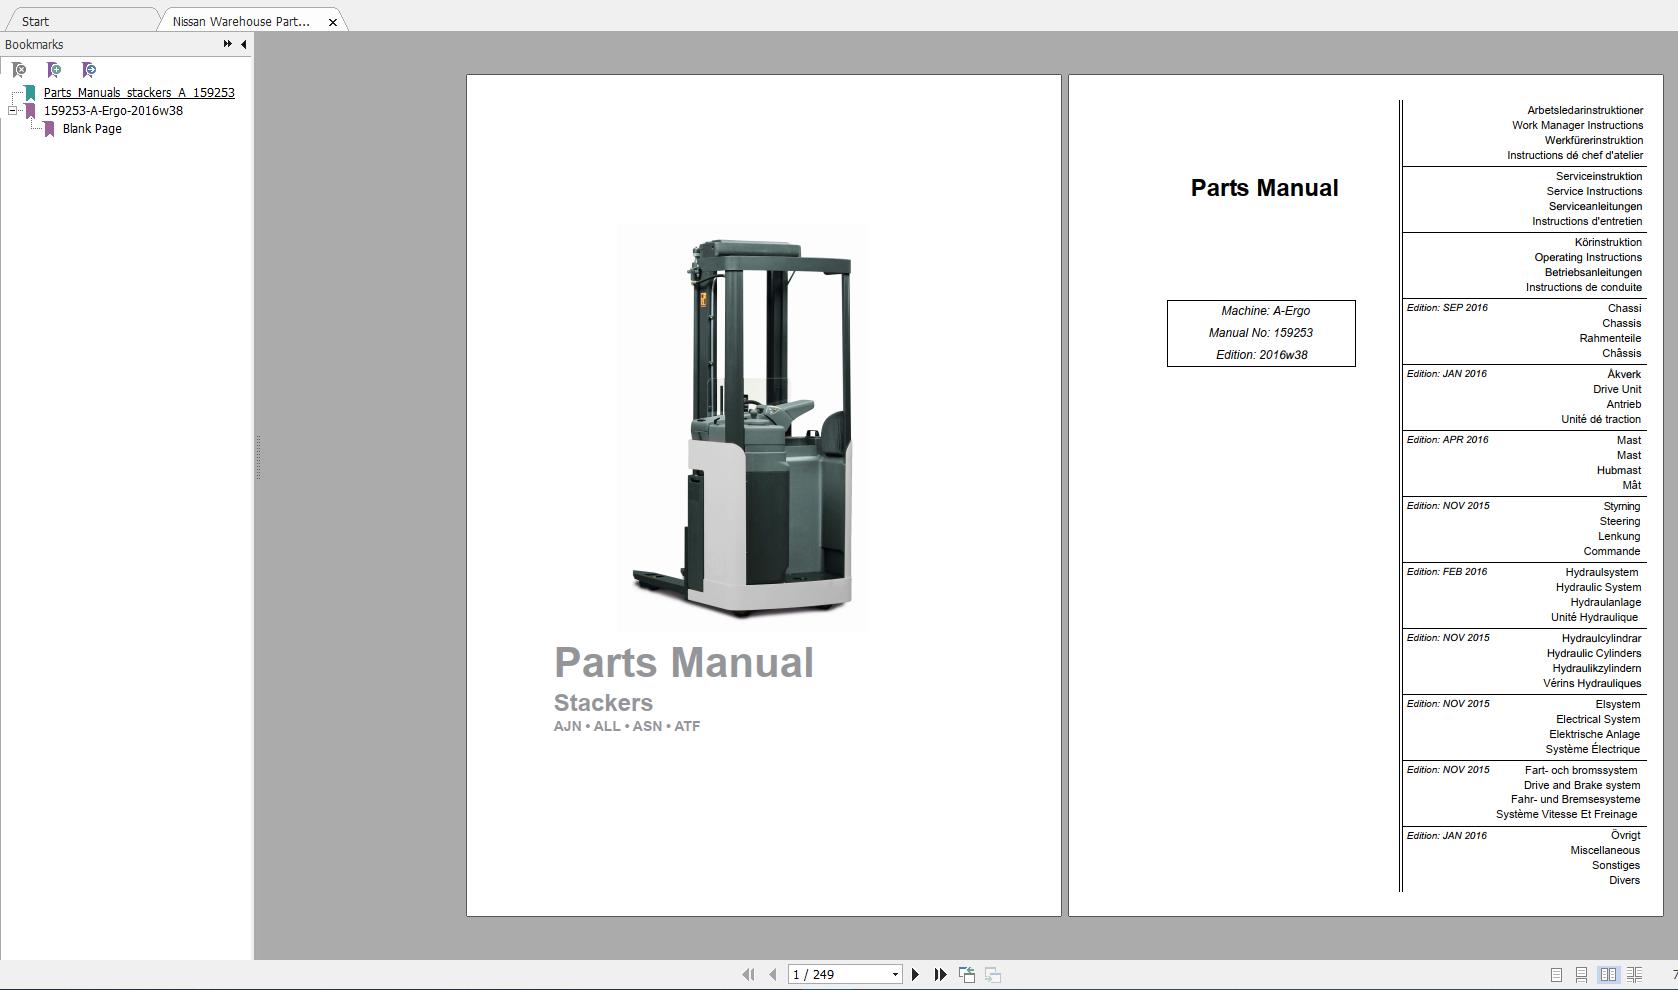Click the 'Hubmast' index entry
Screen dimensions: 1678x990
coord(1619,471)
